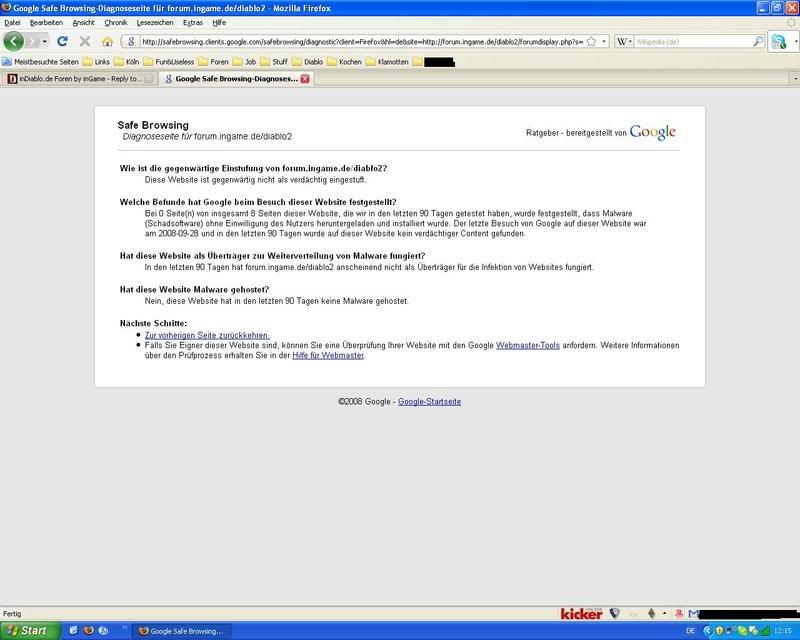800x640 pixels.
Task: Open the back/forward history dropdown arrow
Action: pyautogui.click(x=45, y=41)
